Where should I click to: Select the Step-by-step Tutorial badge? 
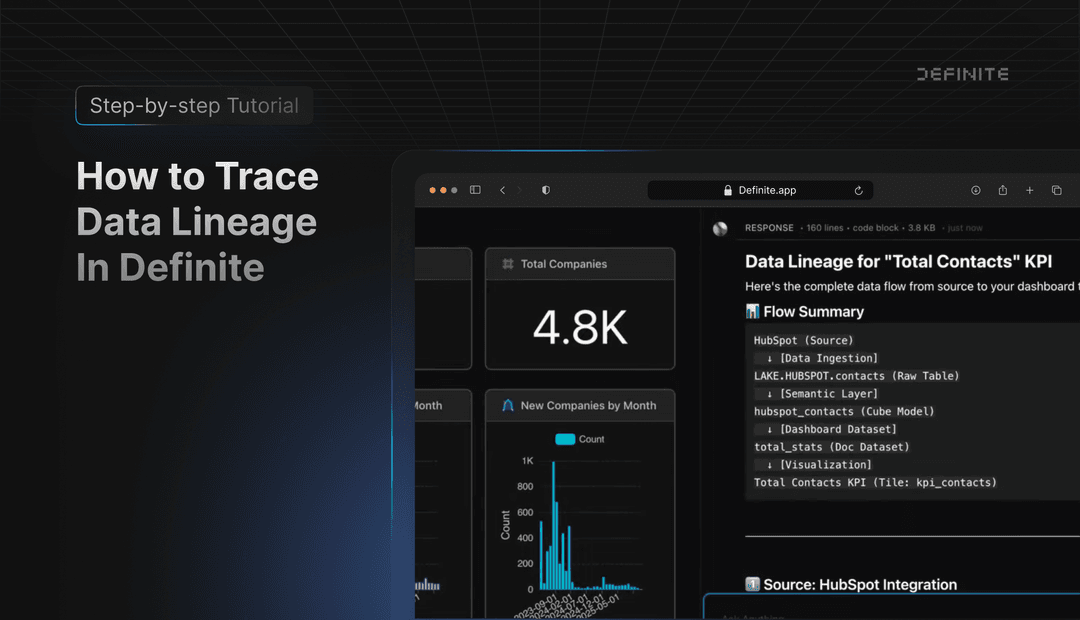coord(193,105)
